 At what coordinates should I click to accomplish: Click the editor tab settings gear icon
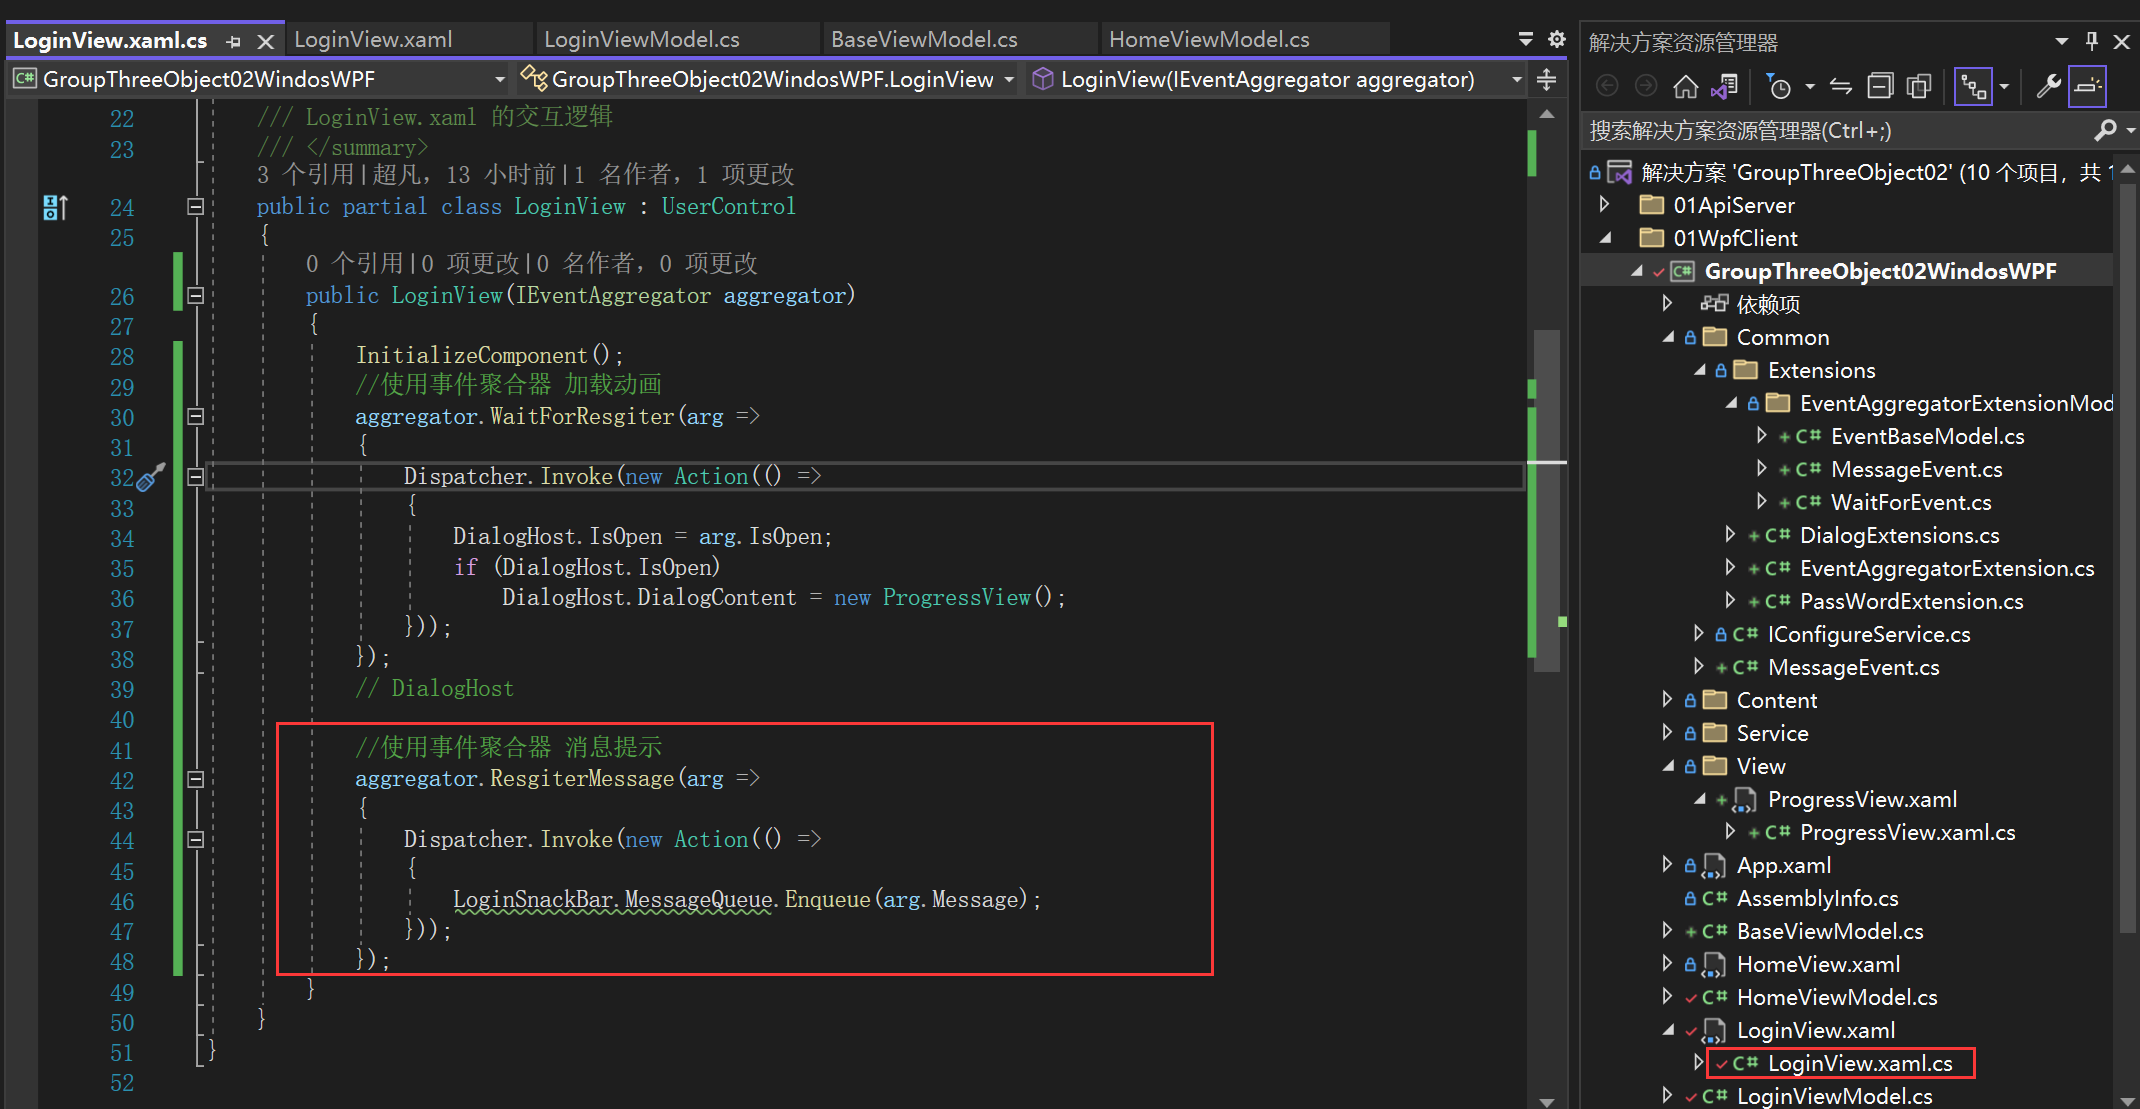1556,39
